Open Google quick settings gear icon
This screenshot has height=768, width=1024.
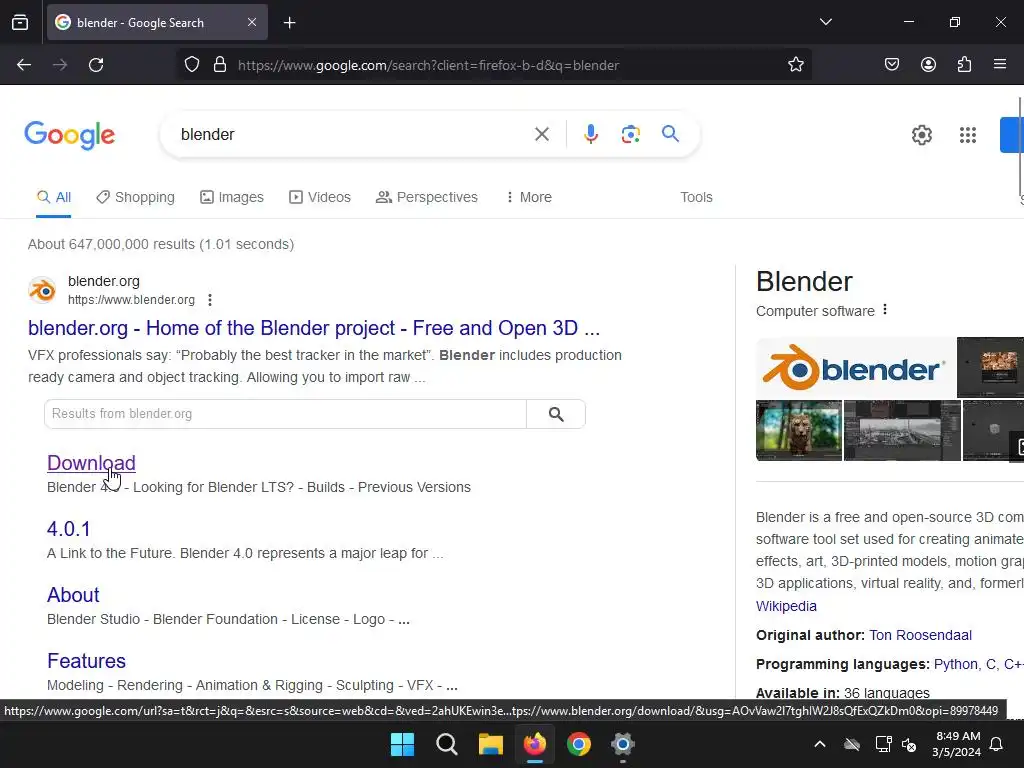coord(921,135)
